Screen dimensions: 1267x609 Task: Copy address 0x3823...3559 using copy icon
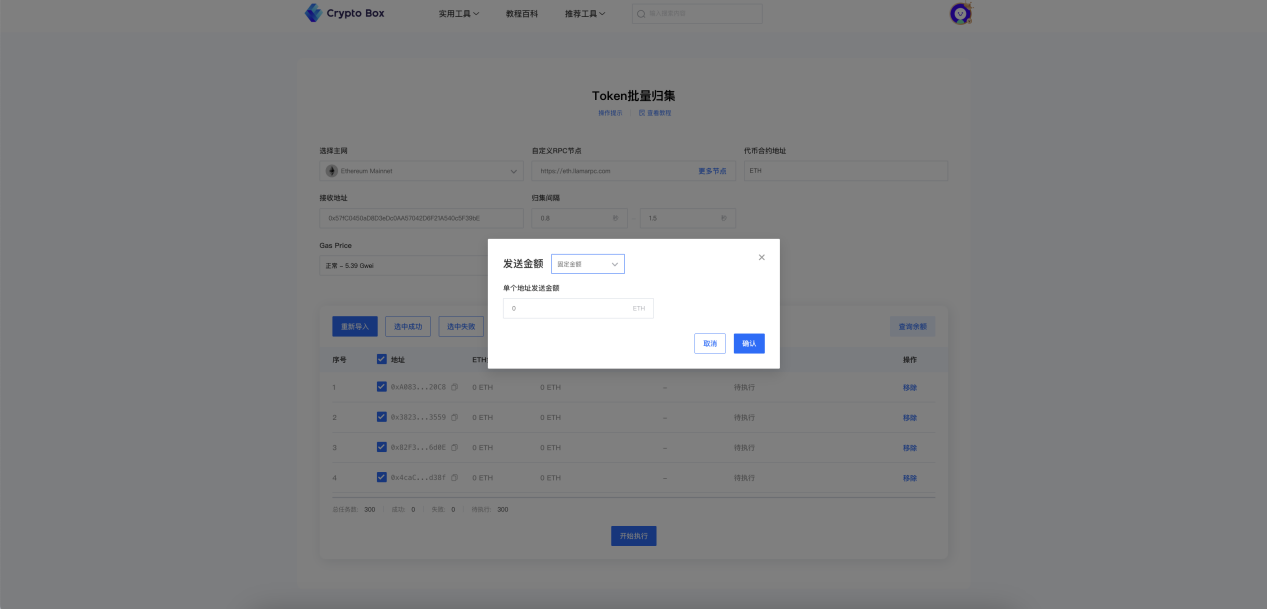point(454,417)
